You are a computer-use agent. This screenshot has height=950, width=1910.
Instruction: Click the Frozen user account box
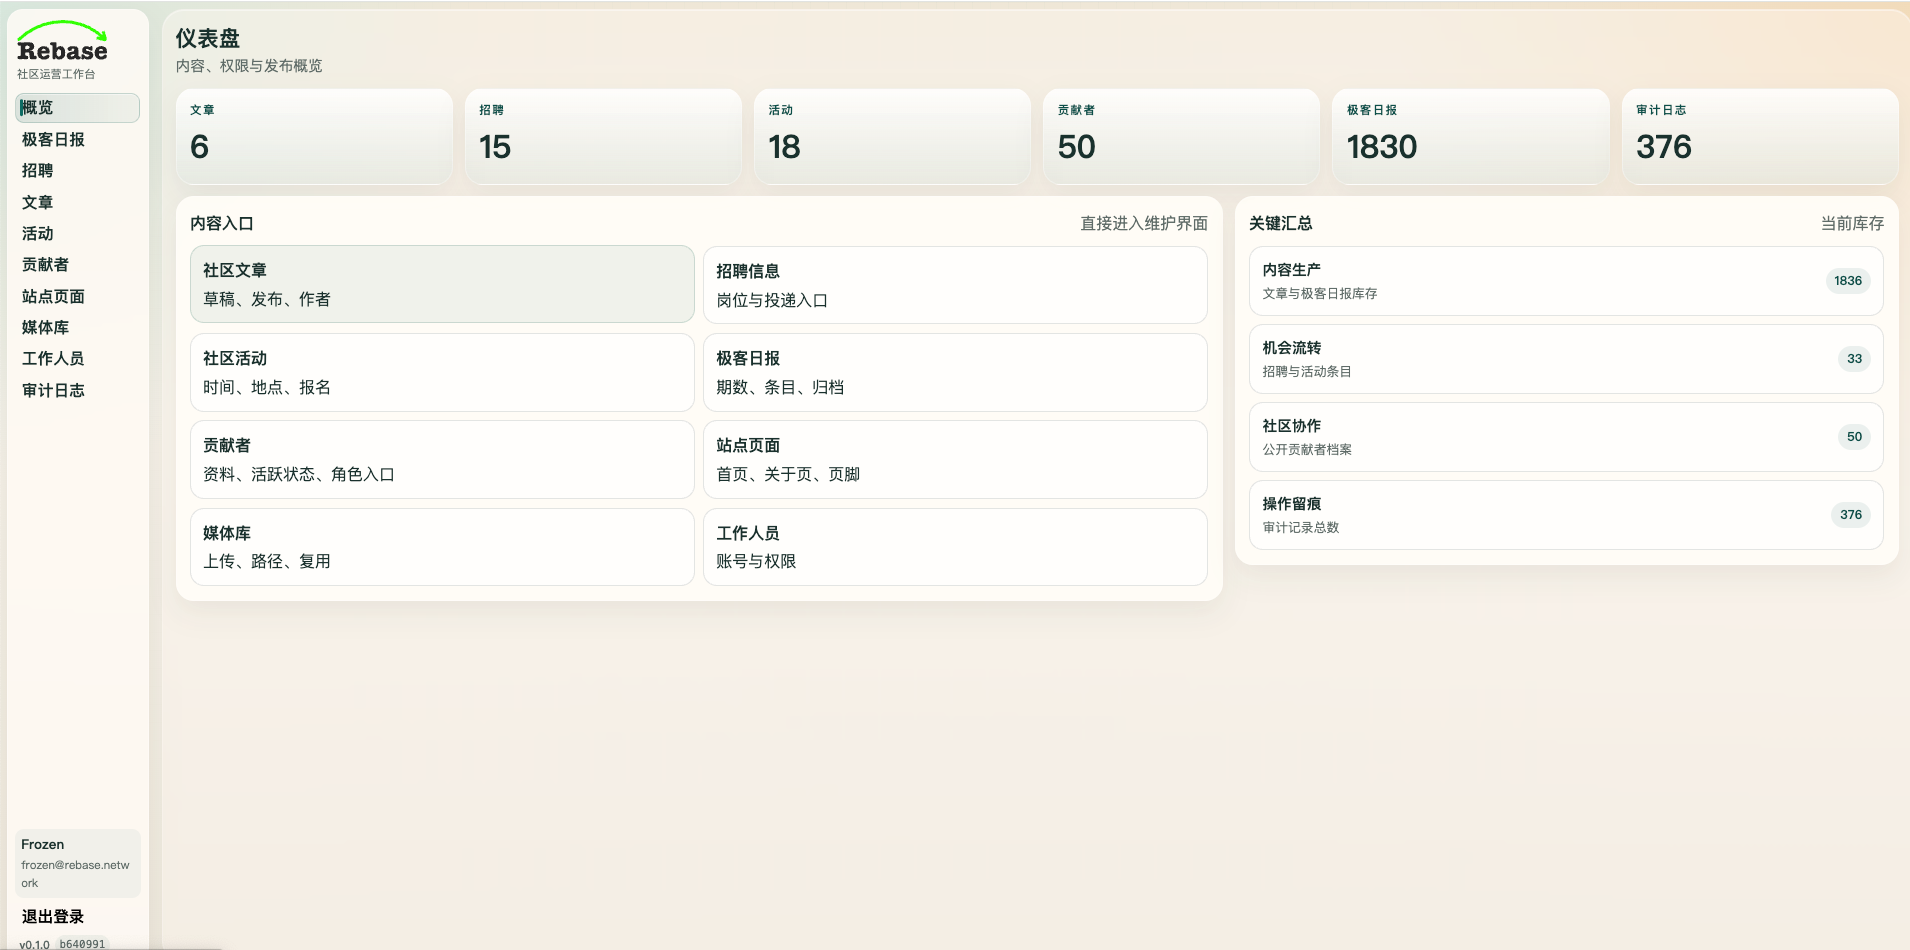coord(77,863)
